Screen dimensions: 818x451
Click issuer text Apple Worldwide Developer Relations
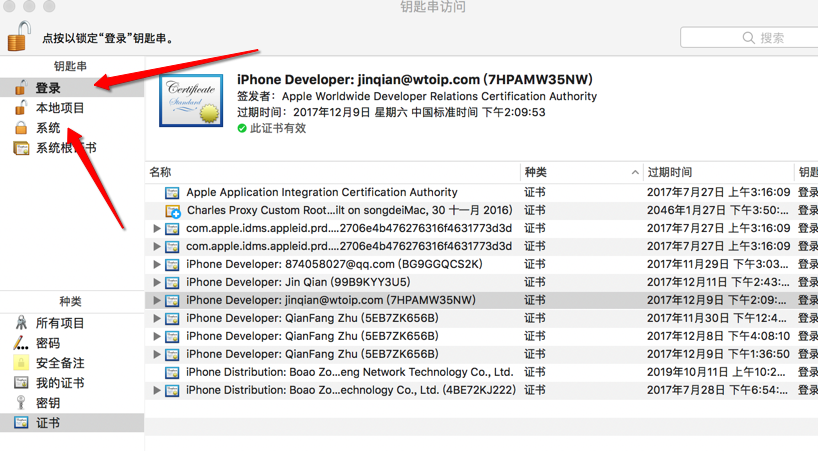point(439,96)
